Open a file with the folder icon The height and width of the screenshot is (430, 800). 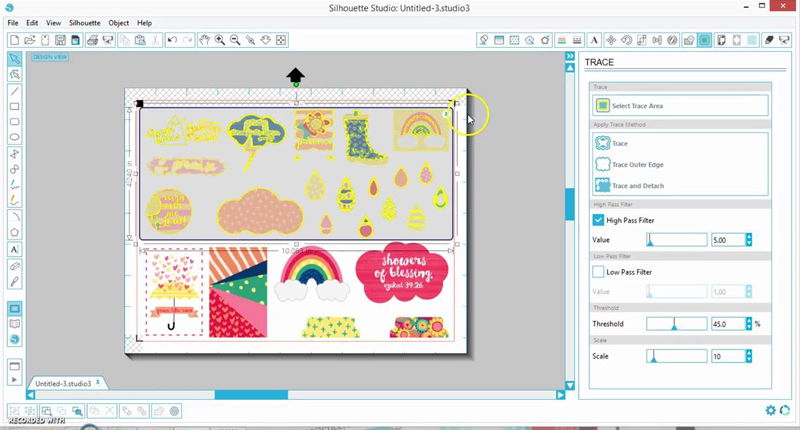(x=30, y=40)
